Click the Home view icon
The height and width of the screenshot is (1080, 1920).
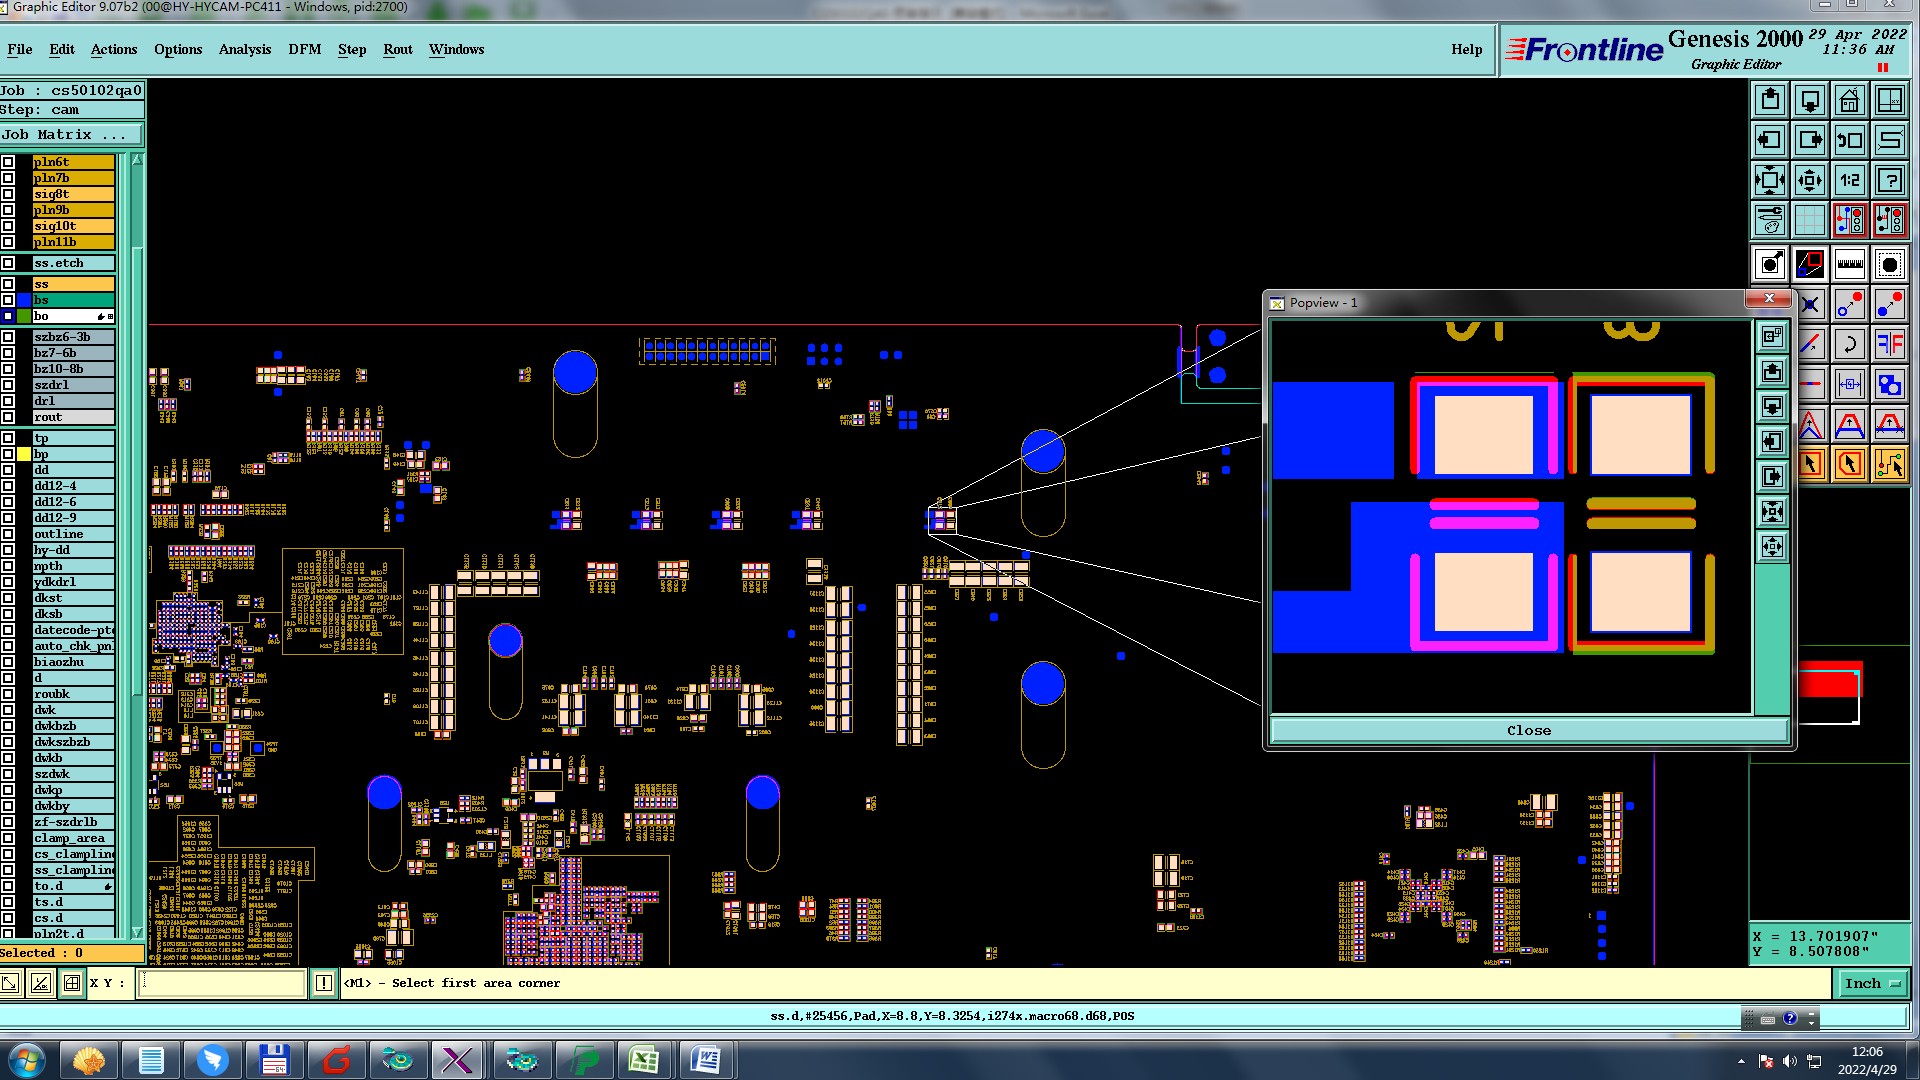1849,100
